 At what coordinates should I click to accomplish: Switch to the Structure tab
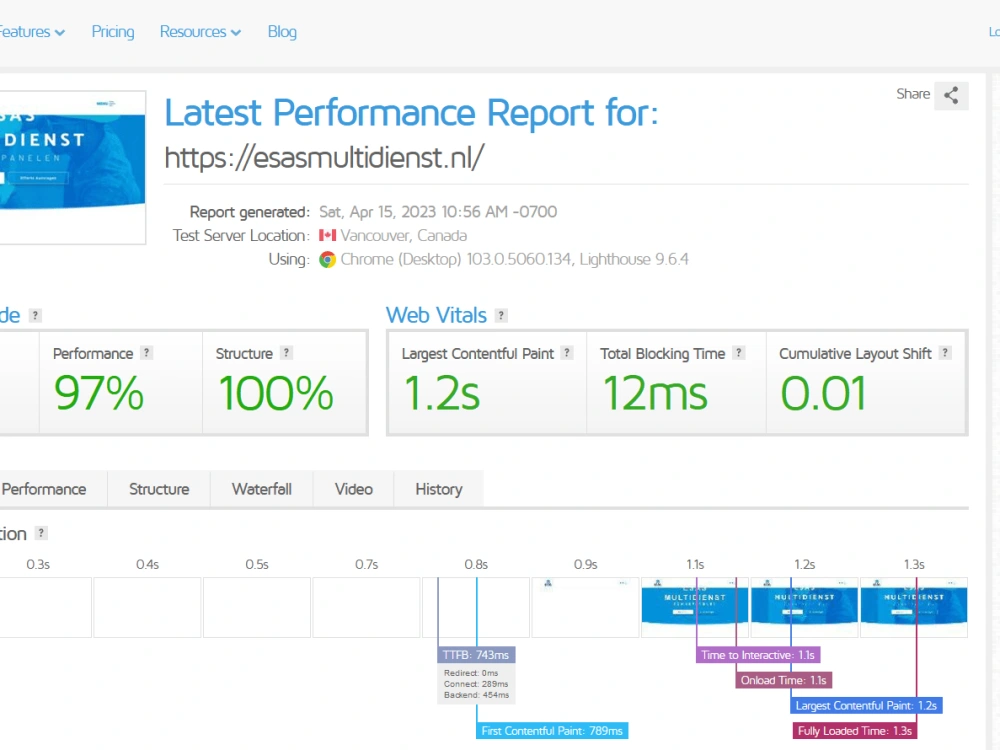coord(159,489)
